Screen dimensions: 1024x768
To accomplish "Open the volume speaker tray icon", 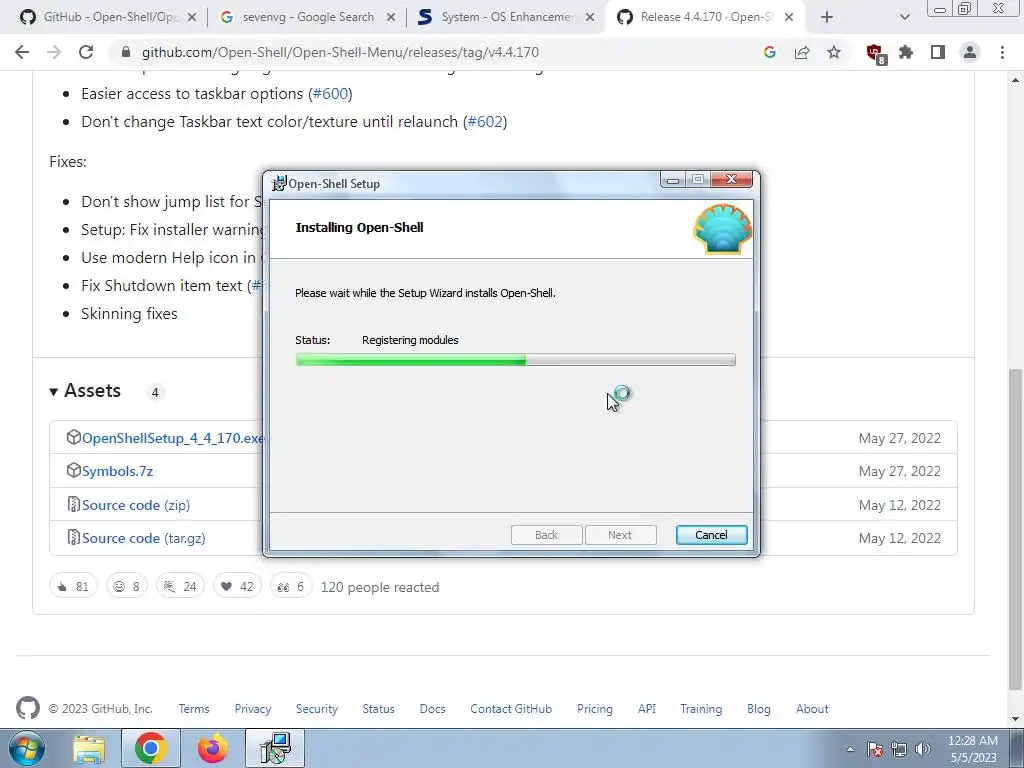I will point(923,749).
